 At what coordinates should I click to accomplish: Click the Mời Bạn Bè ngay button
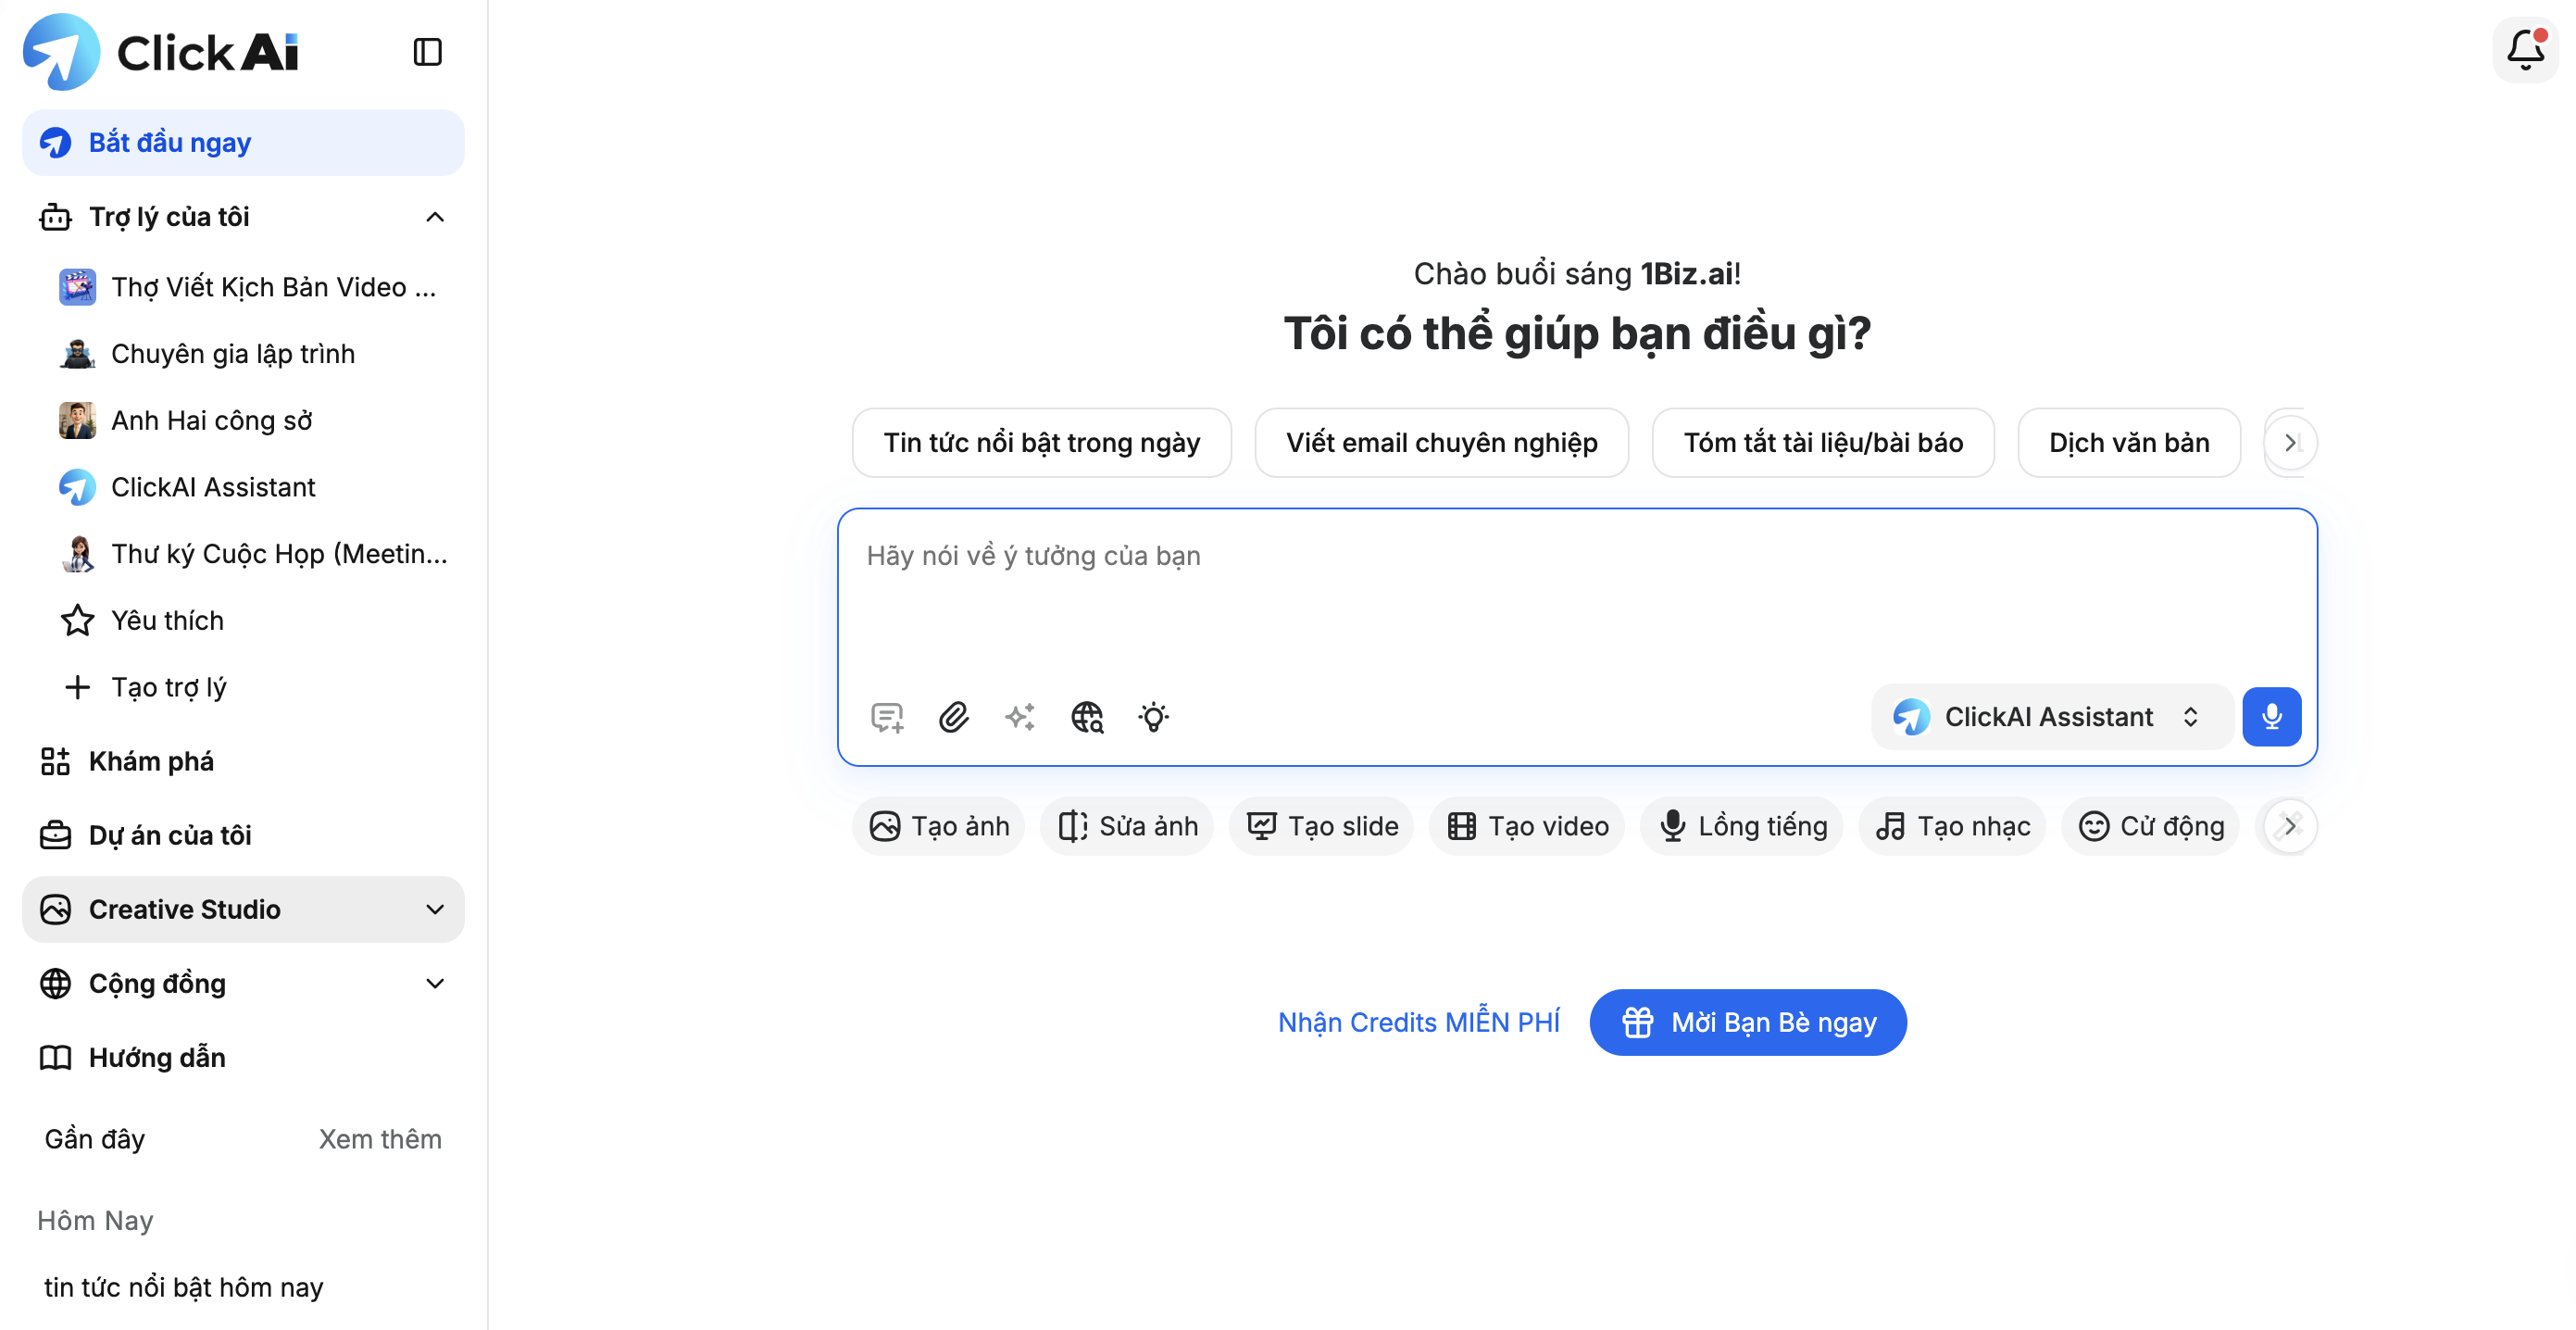1747,1022
